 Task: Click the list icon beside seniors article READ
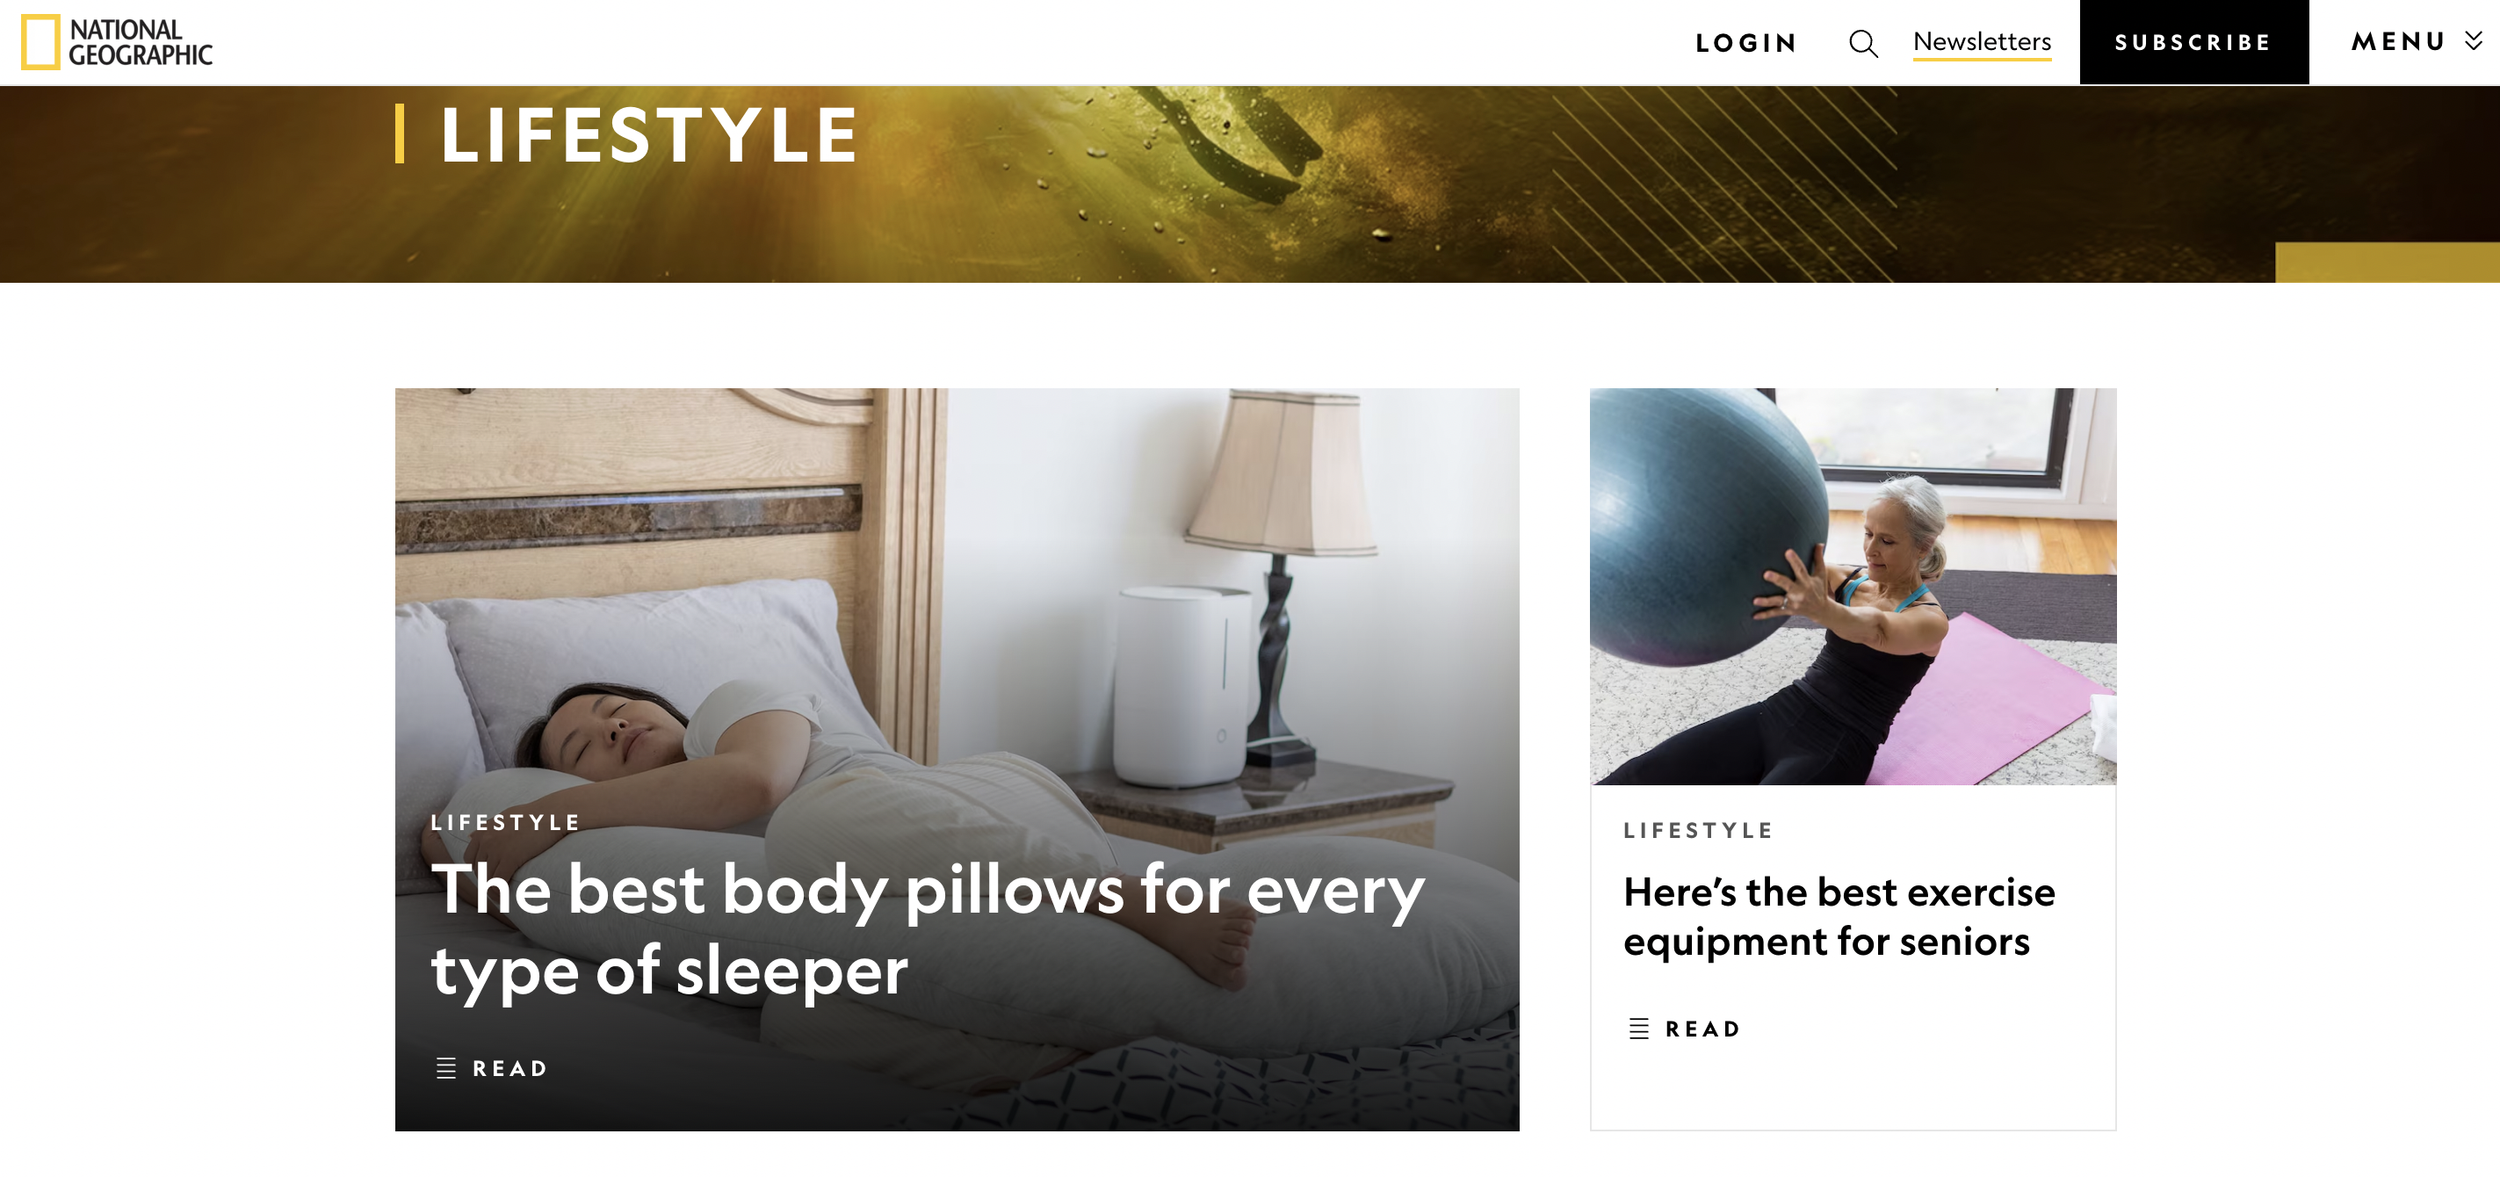1639,1028
